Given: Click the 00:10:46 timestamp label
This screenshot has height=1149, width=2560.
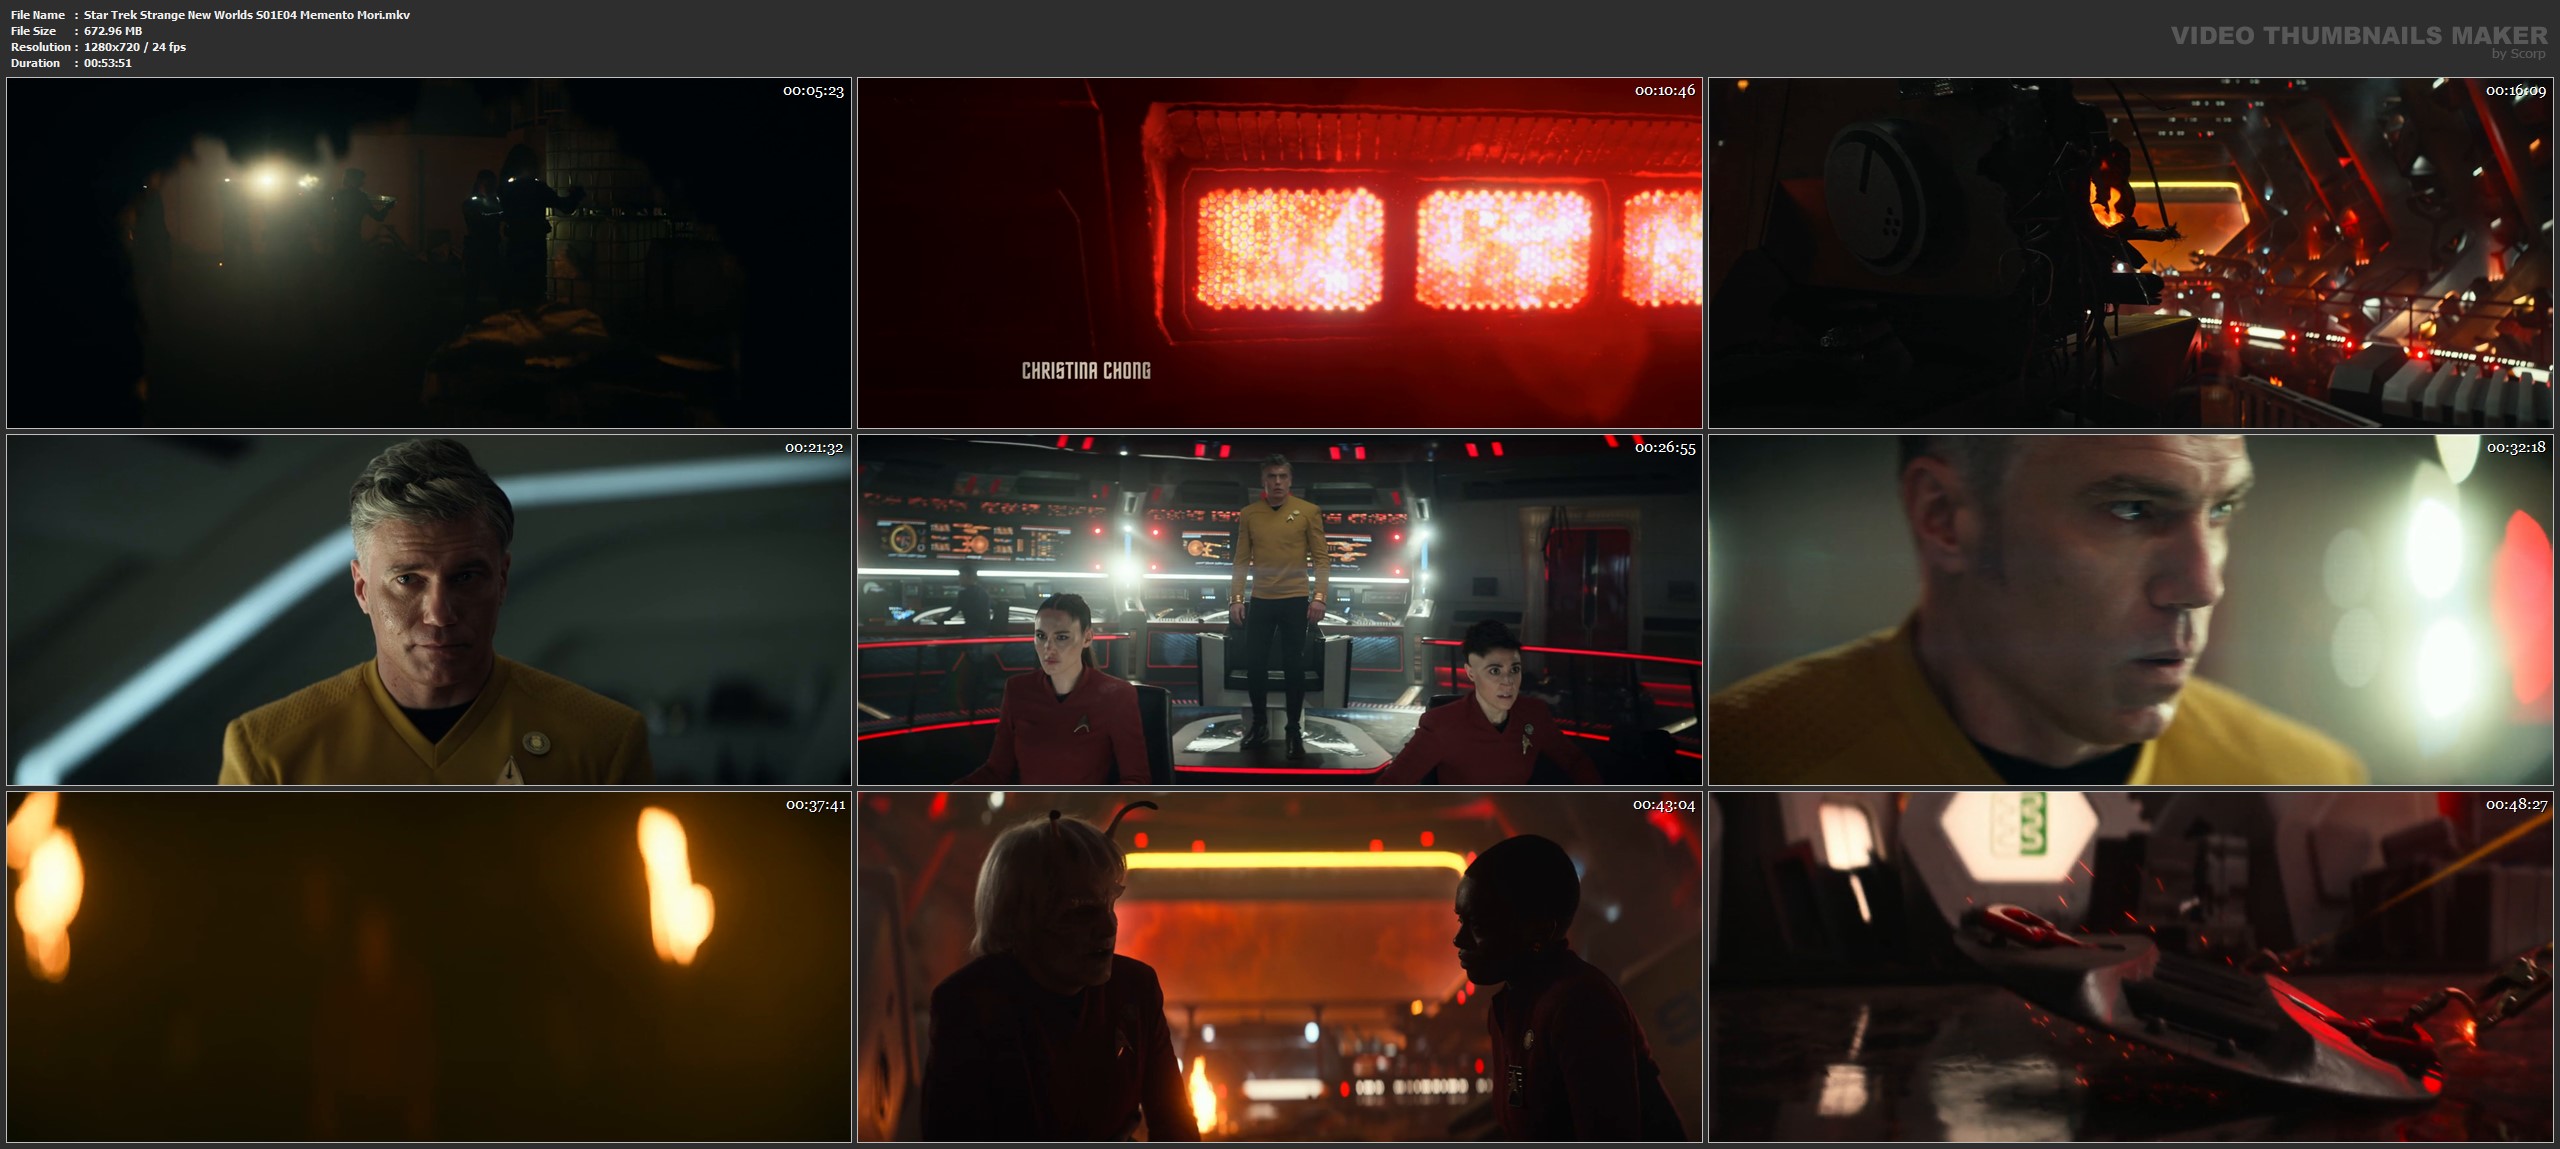Looking at the screenshot, I should tap(1664, 91).
